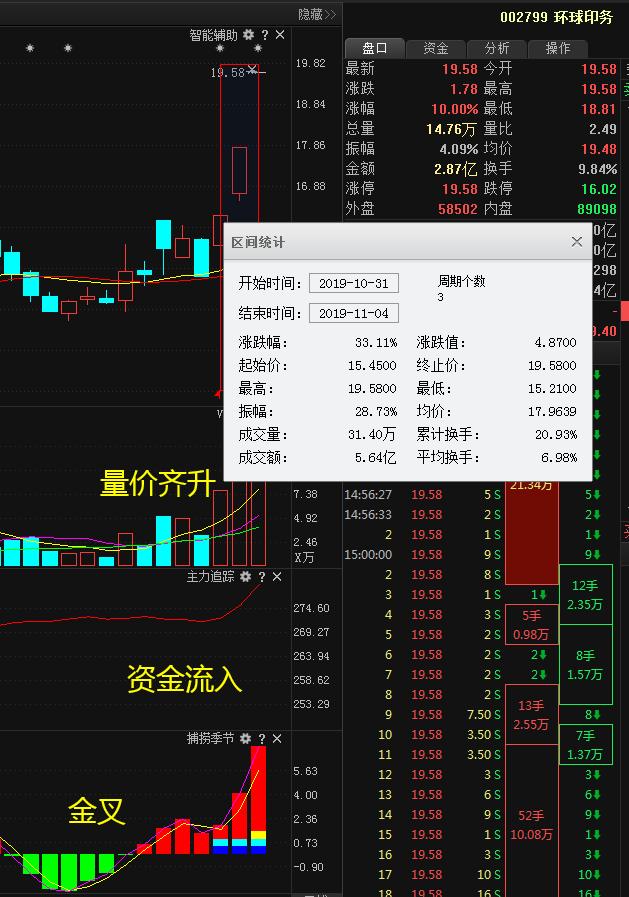Show help for 主力追踪 indicator
Viewport: 629px width, 897px height.
point(262,577)
